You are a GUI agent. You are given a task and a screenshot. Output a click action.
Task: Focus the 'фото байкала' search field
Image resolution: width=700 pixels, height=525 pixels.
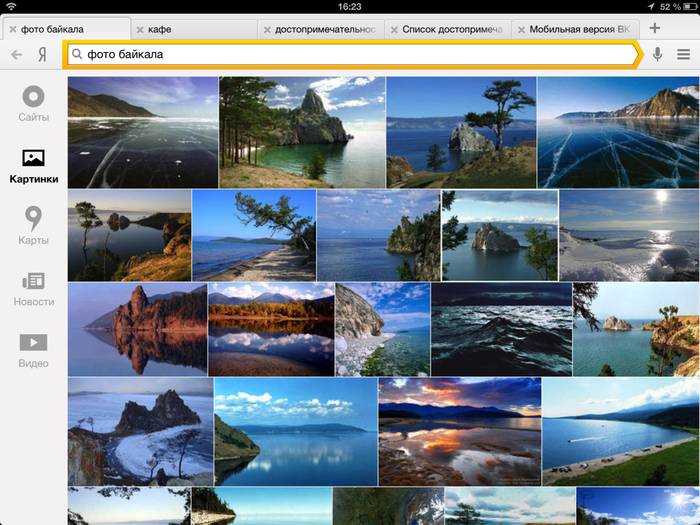(350, 54)
